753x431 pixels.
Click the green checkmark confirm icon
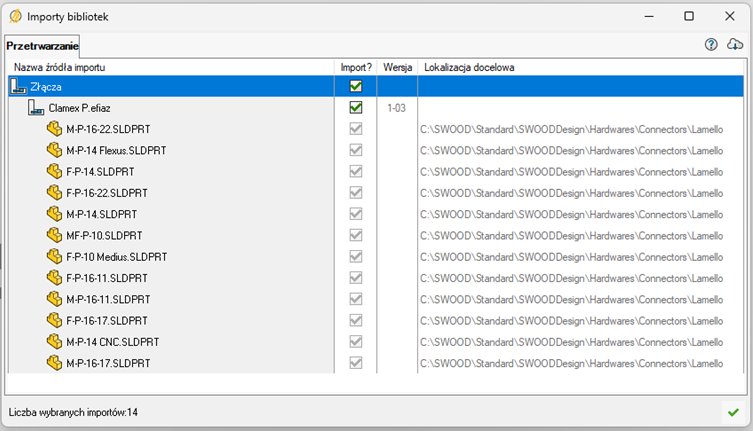pyautogui.click(x=733, y=412)
